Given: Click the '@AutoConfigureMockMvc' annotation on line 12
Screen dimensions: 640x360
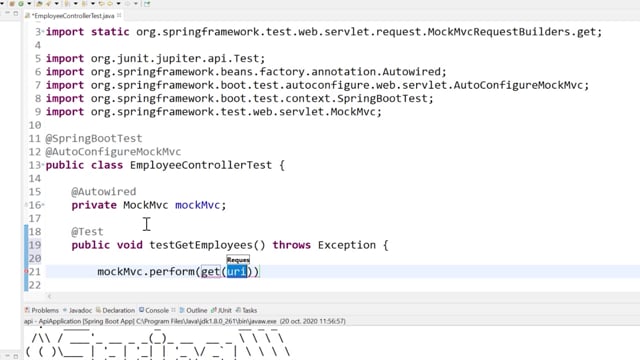Looking at the screenshot, I should pyautogui.click(x=113, y=152).
